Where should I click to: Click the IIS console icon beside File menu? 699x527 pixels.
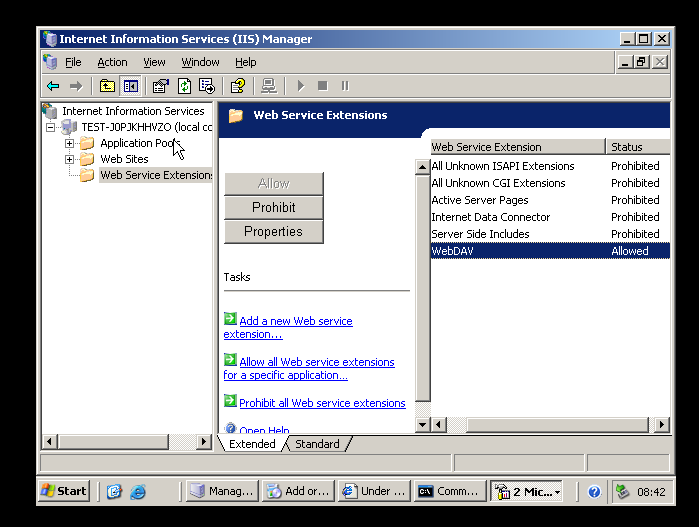coord(50,62)
